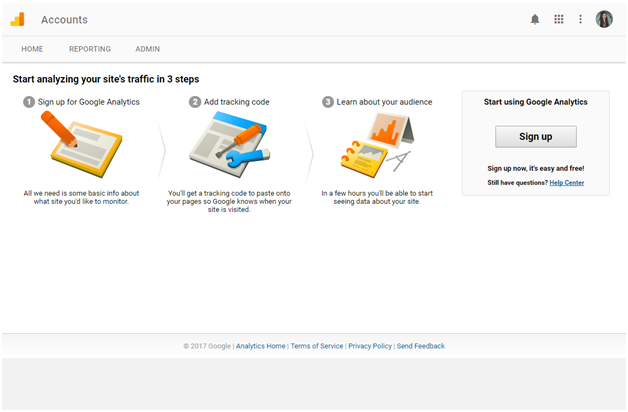Screen dimensions: 628x412
Task: Click 'Start analyzing your site's traffic' headline
Action: point(106,79)
